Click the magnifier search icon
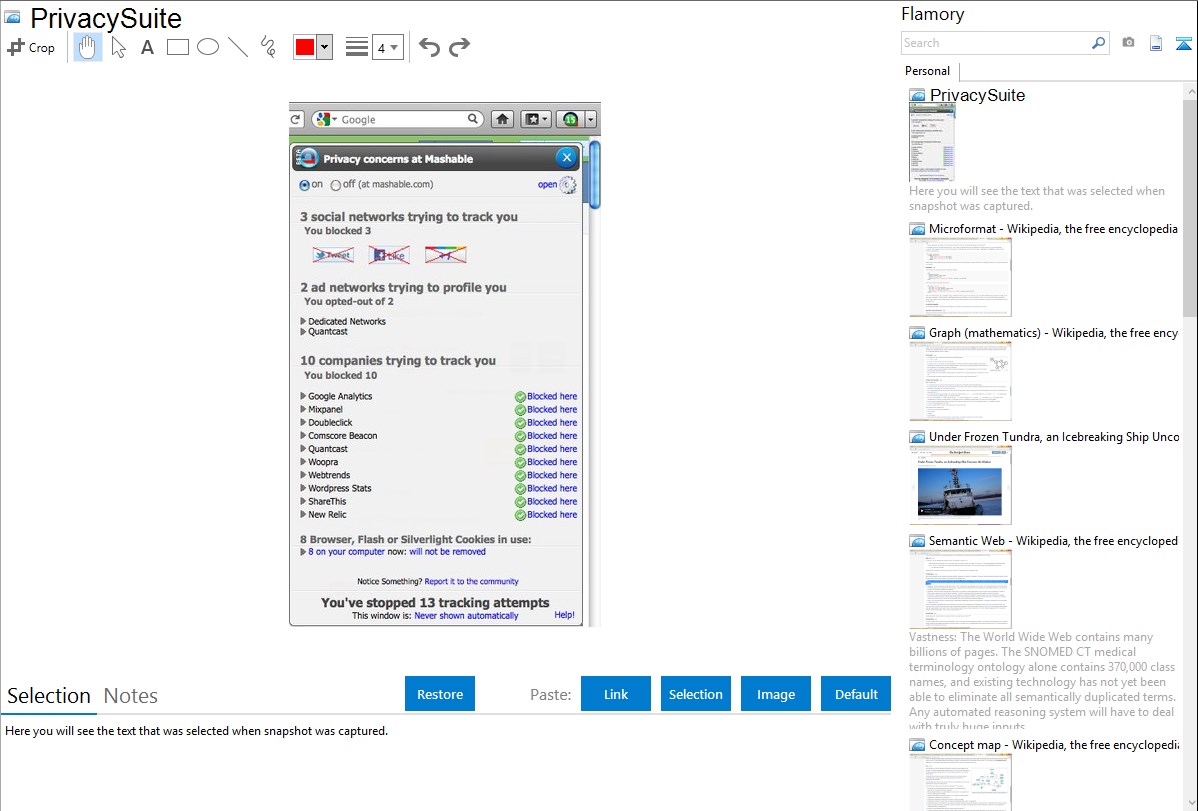 1099,43
